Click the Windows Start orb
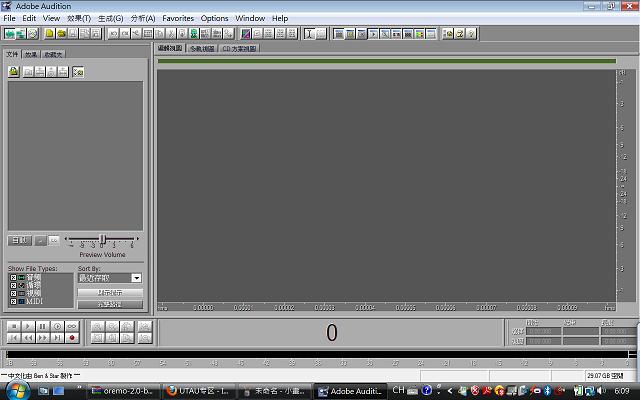The image size is (640, 400). point(17,391)
